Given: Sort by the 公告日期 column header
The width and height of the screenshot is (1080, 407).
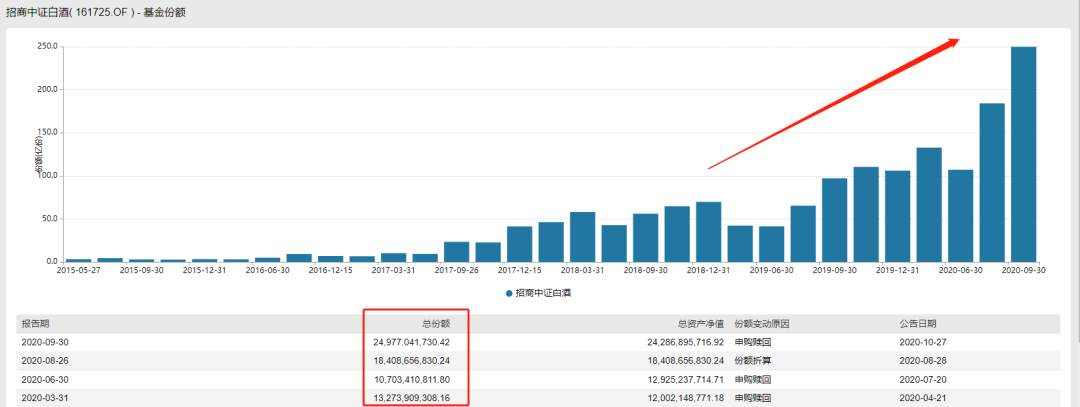Looking at the screenshot, I should coord(917,324).
